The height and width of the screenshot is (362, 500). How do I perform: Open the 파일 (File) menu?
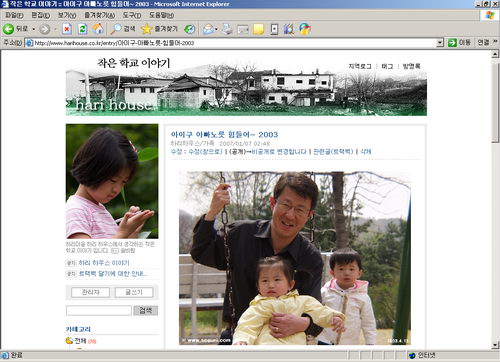pyautogui.click(x=14, y=15)
